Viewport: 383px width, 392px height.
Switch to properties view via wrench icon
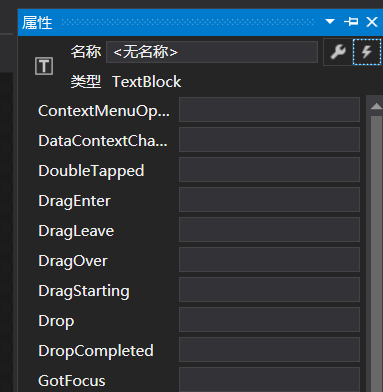[338, 52]
